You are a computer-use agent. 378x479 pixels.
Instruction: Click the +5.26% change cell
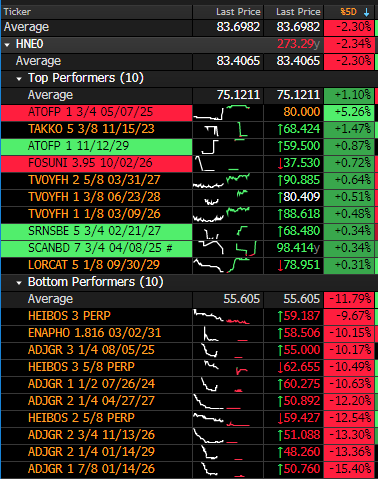click(349, 112)
